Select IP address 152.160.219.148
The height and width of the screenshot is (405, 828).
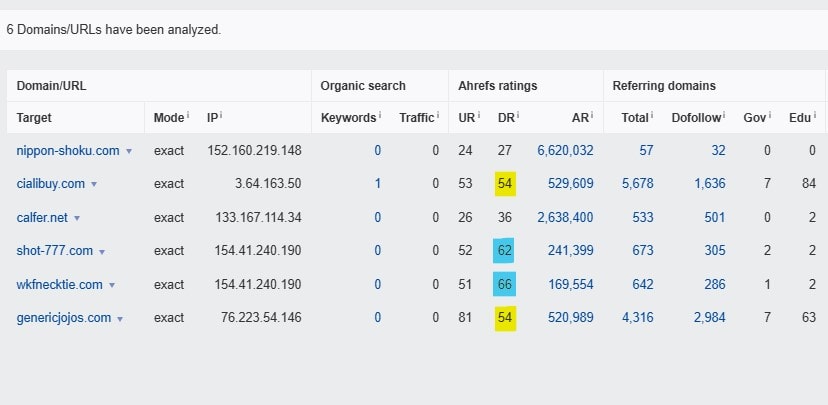[x=255, y=150]
